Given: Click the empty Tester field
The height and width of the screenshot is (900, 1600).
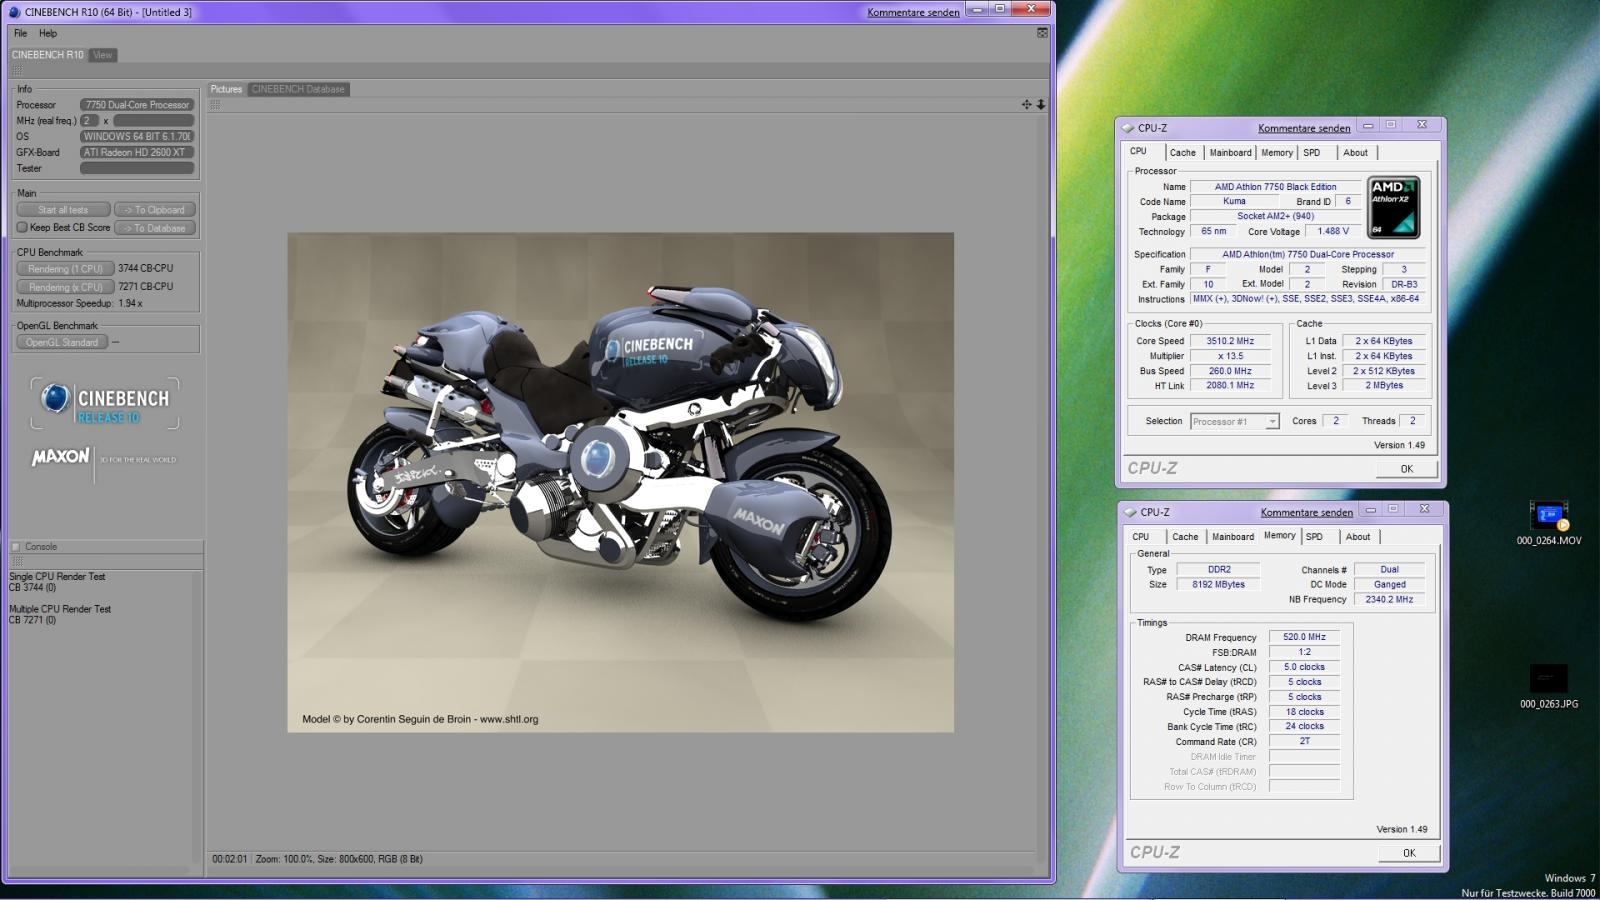Looking at the screenshot, I should click(137, 169).
